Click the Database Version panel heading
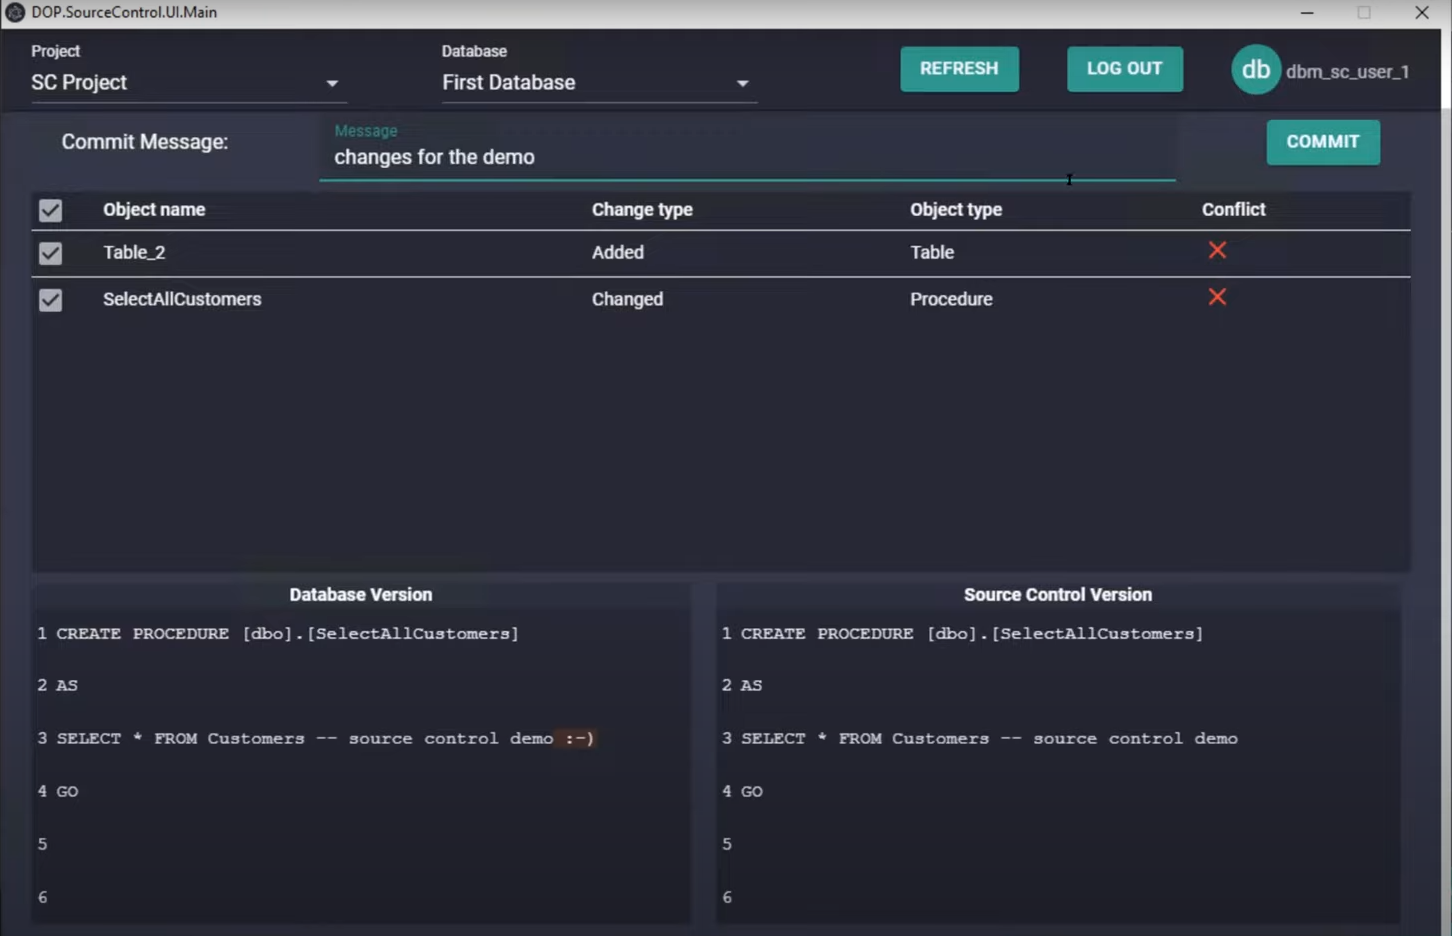 coord(361,594)
